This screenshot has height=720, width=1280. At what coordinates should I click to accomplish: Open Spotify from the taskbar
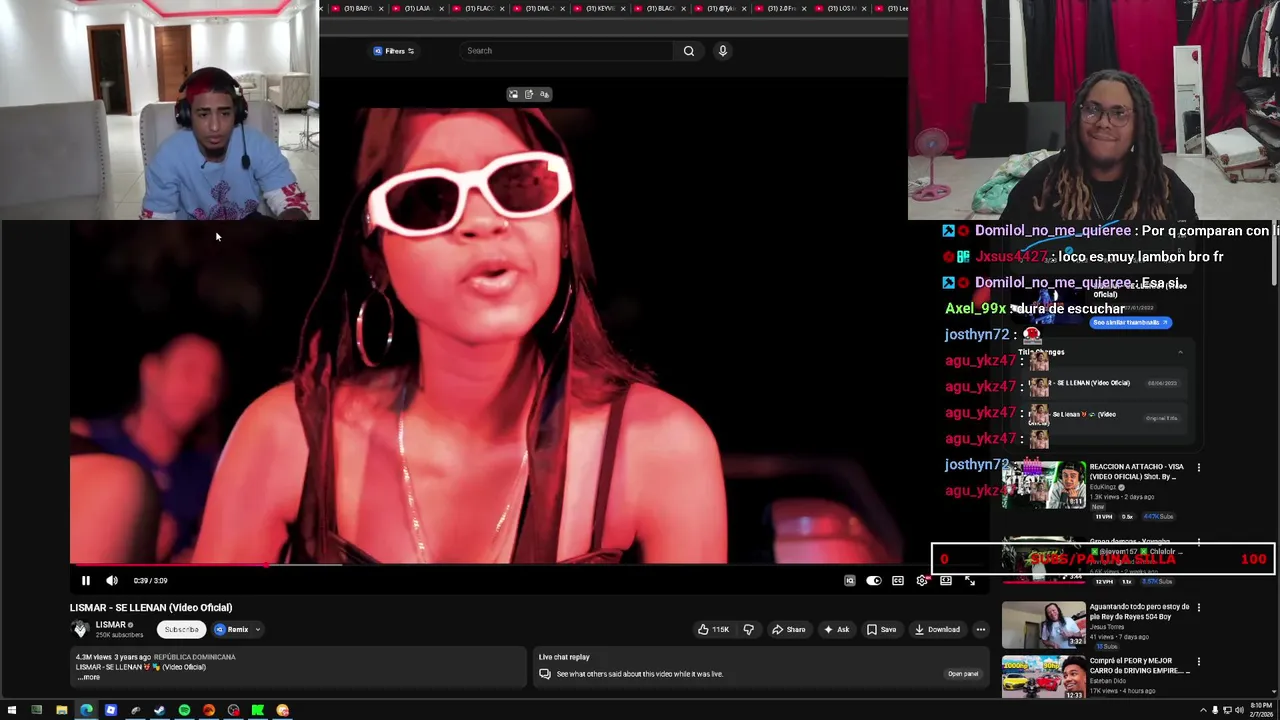(184, 710)
